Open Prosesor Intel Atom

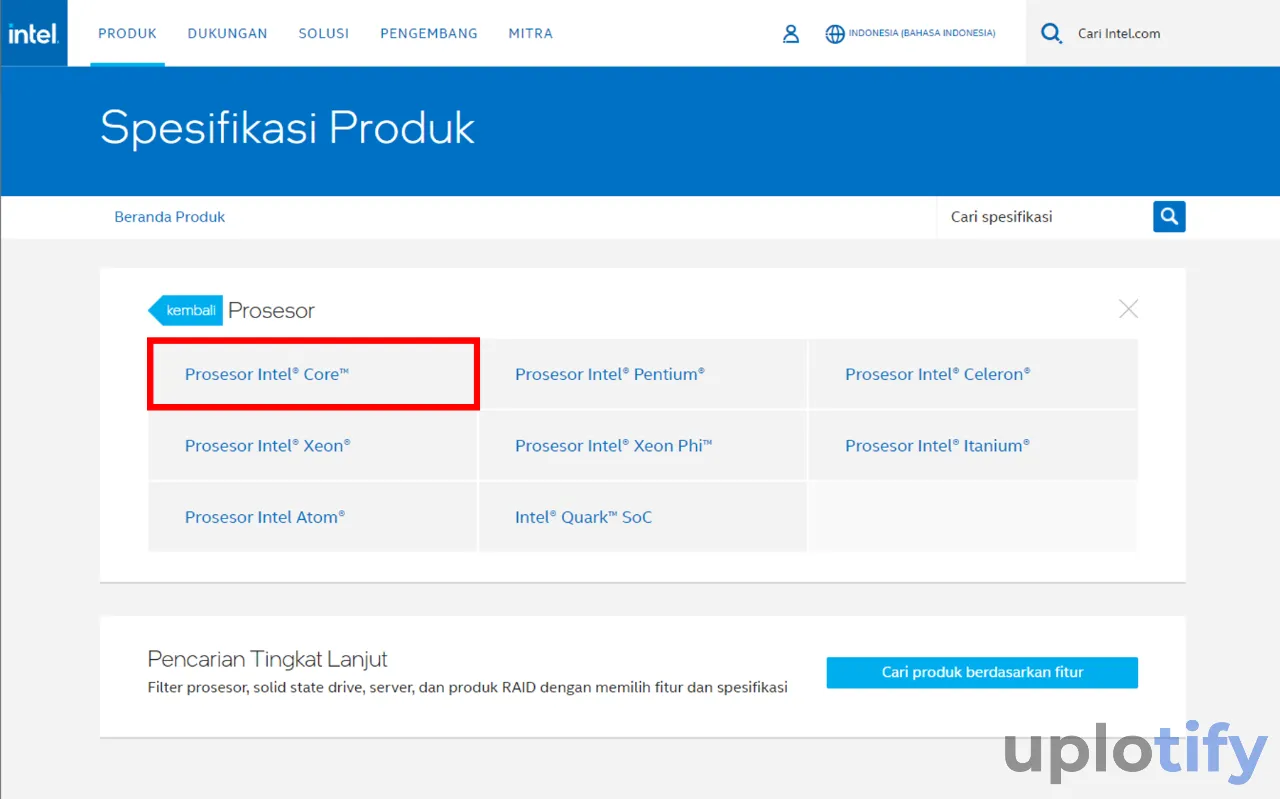coord(312,517)
